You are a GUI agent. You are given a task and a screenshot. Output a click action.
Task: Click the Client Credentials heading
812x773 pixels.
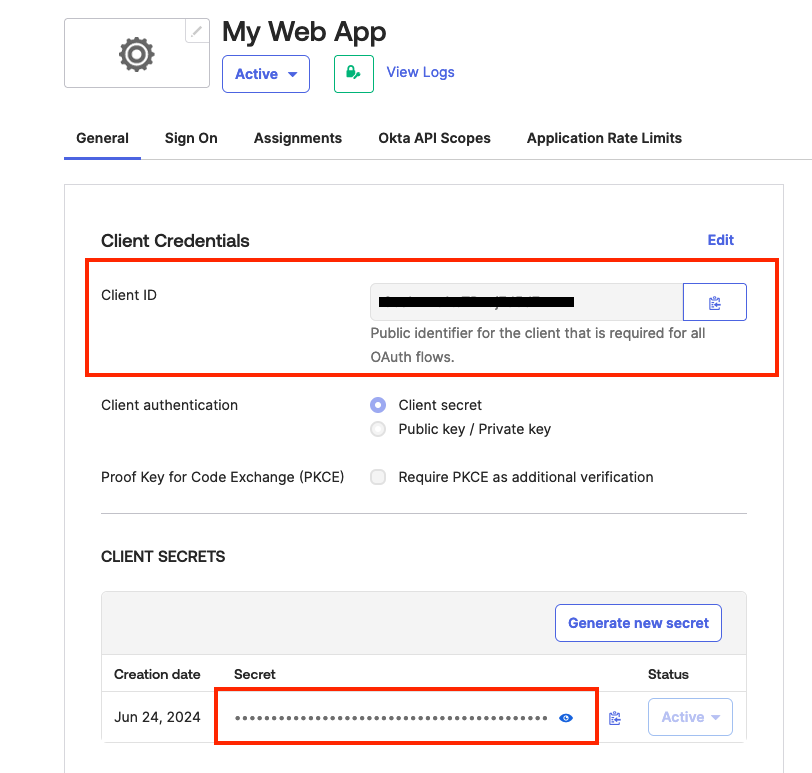(x=175, y=241)
